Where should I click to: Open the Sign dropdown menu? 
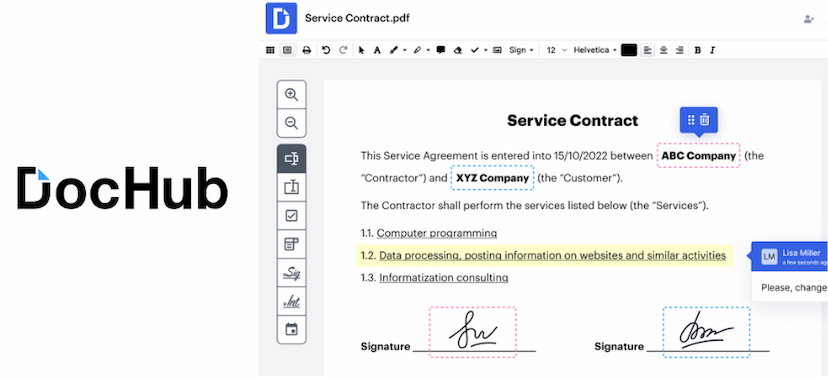point(521,50)
